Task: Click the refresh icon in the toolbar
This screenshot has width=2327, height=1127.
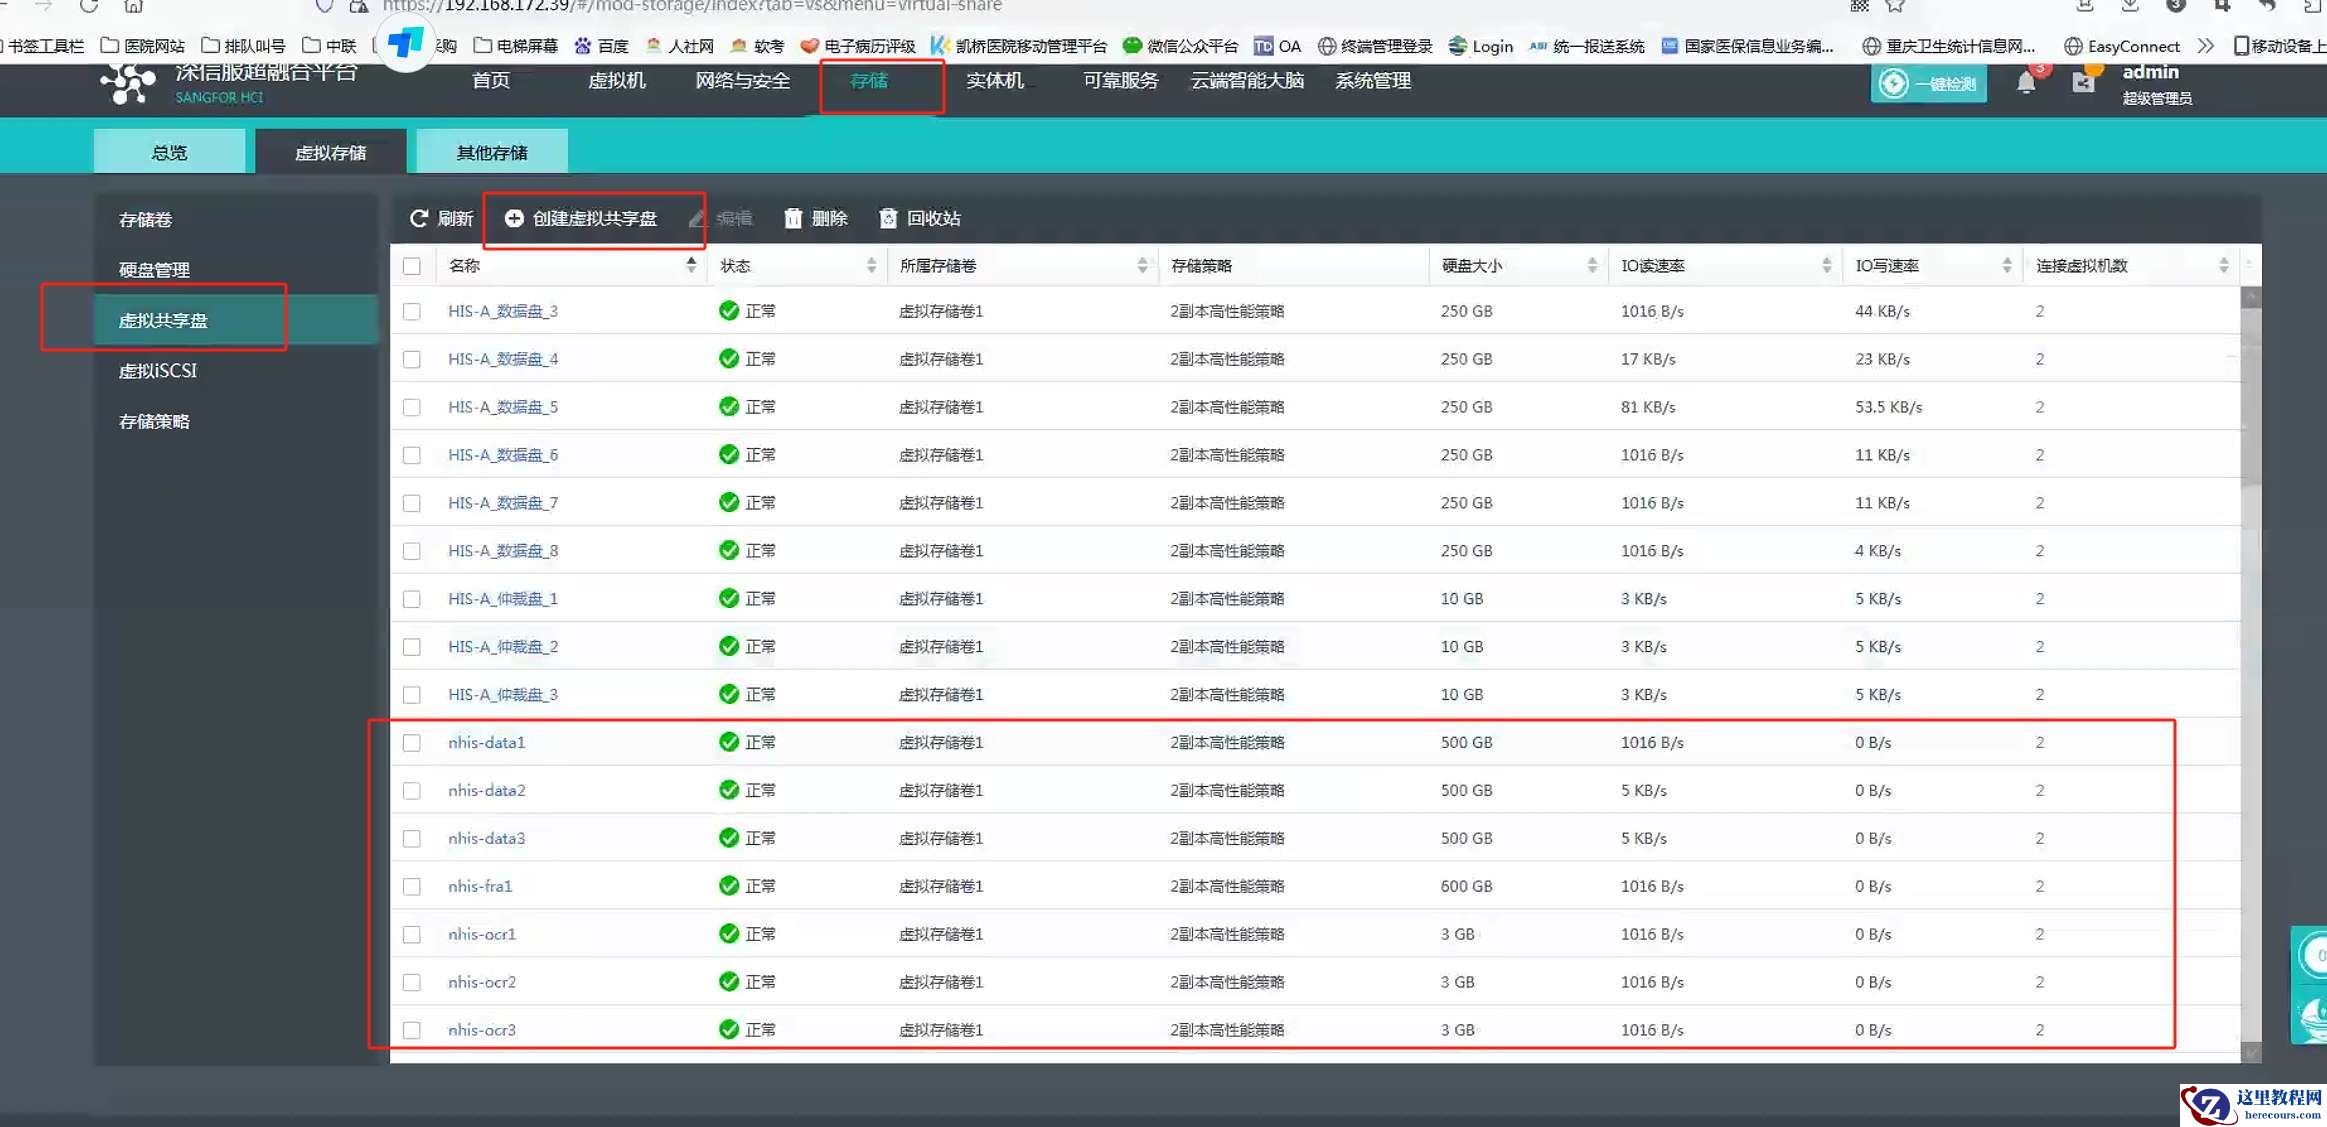Action: pyautogui.click(x=419, y=218)
